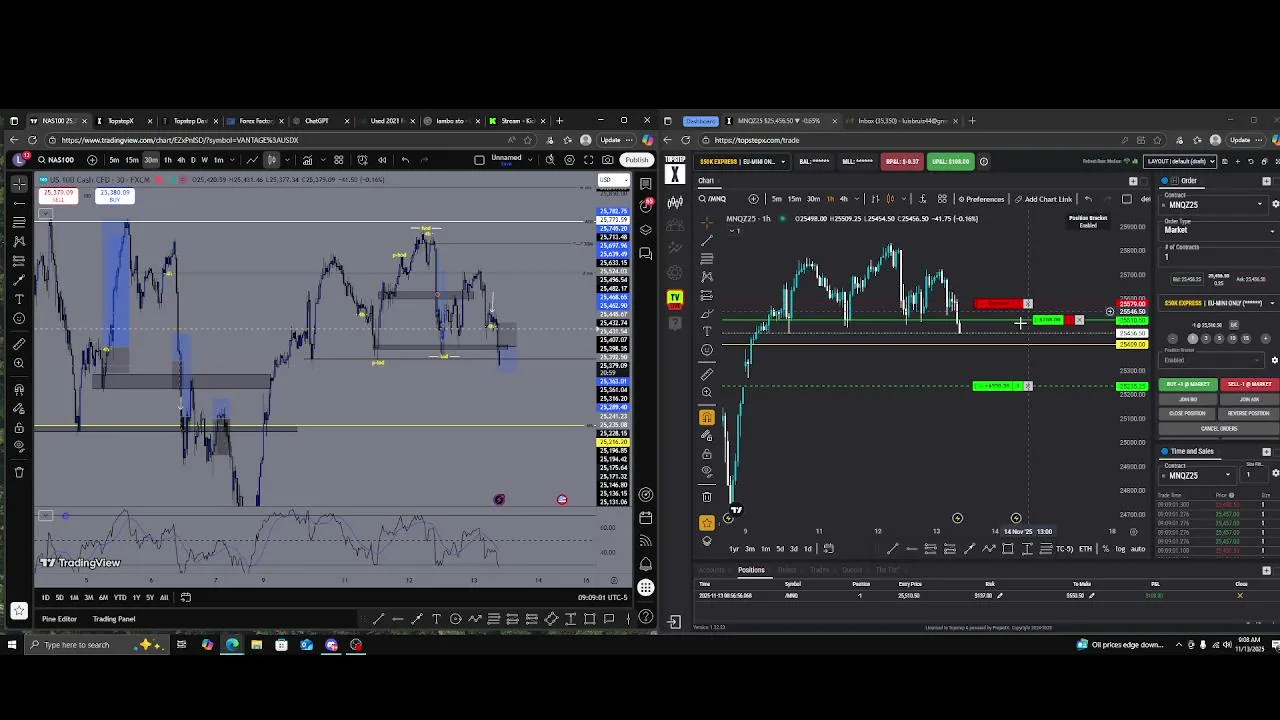
Task: Open the alerts panel with red badge
Action: [646, 207]
